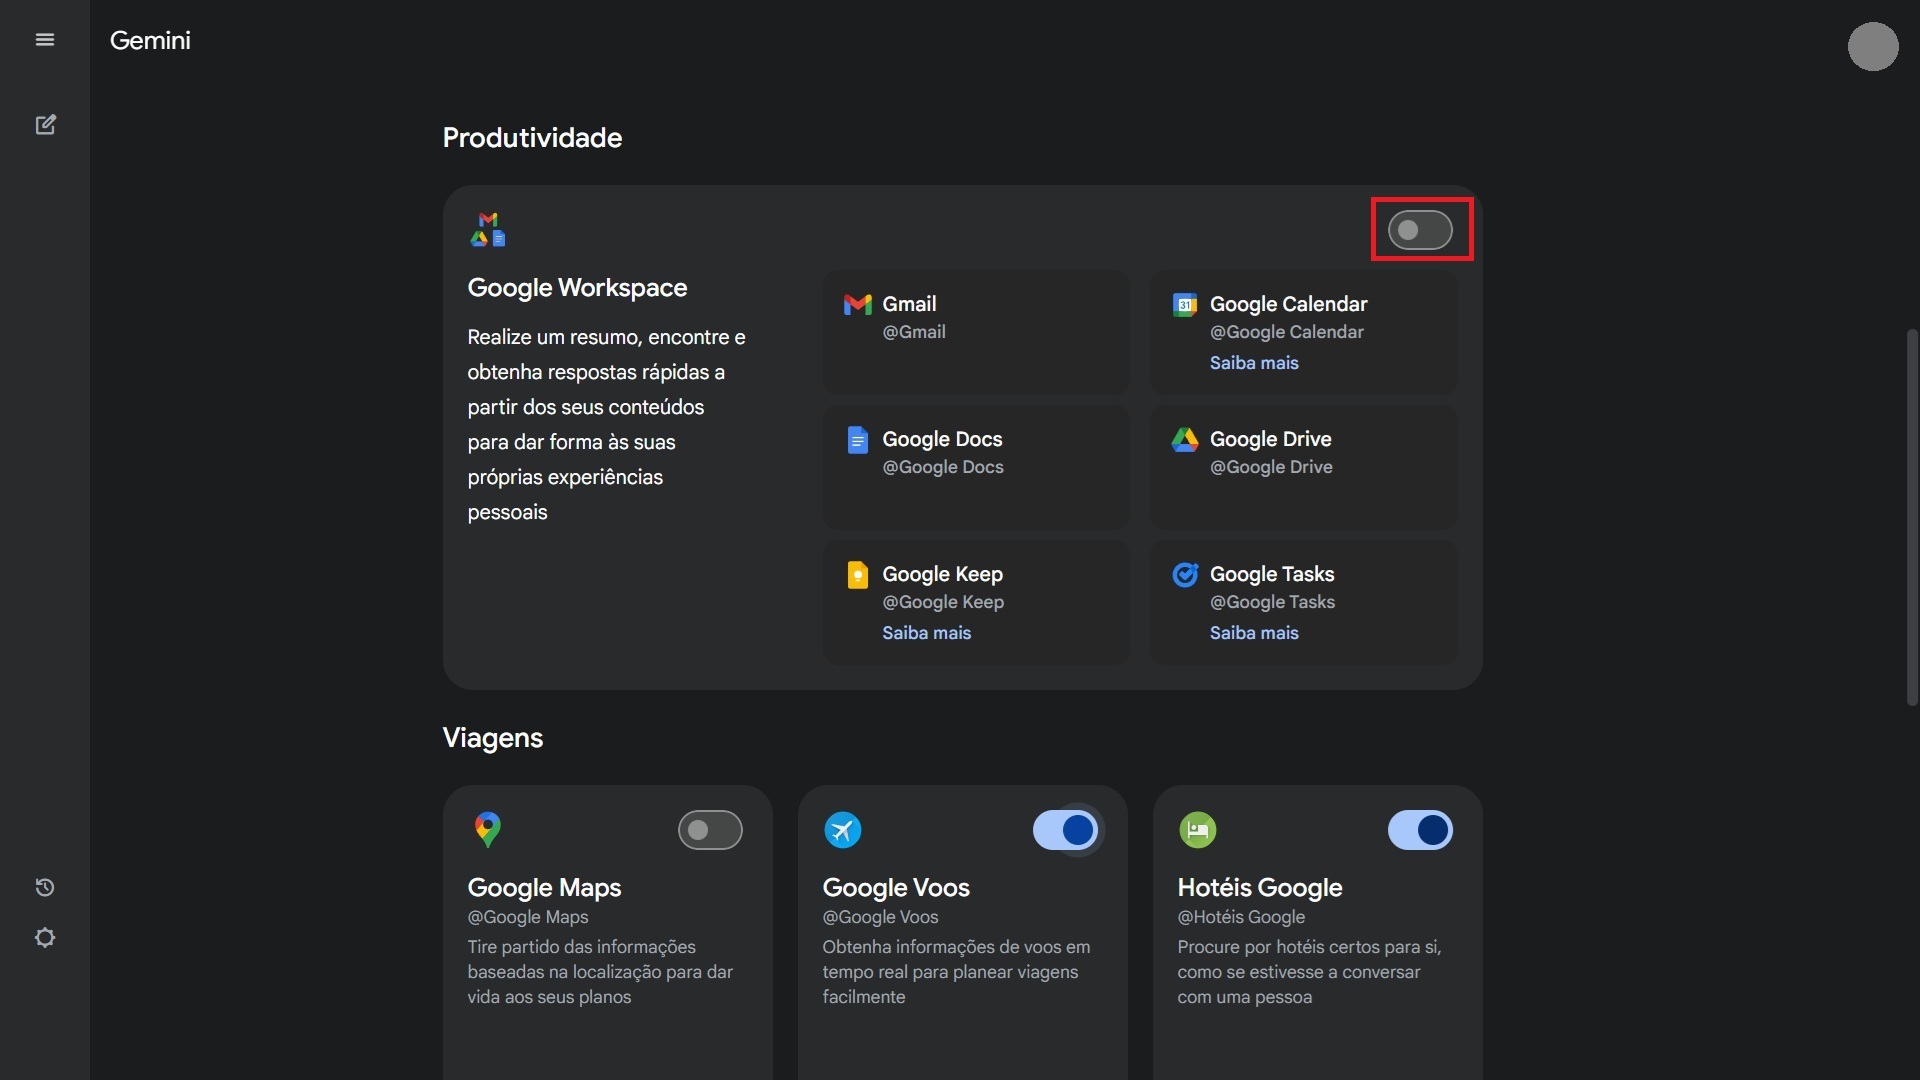Click the @Google Docs handle text
The height and width of the screenshot is (1080, 1920).
[943, 467]
